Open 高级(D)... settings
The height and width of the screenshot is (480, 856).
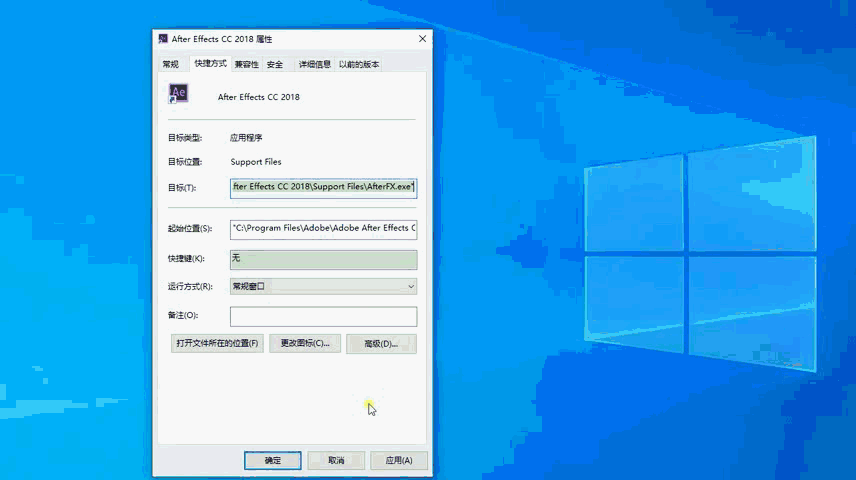381,344
